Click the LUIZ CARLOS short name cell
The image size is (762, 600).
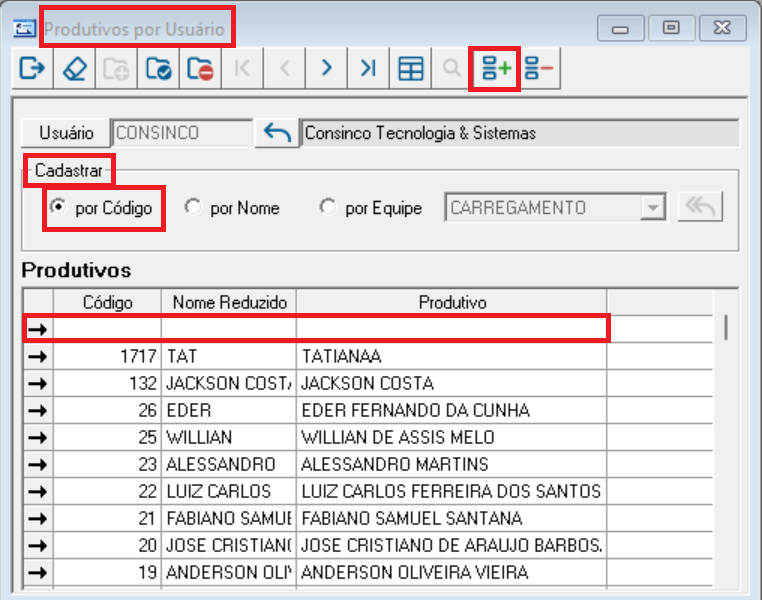229,492
